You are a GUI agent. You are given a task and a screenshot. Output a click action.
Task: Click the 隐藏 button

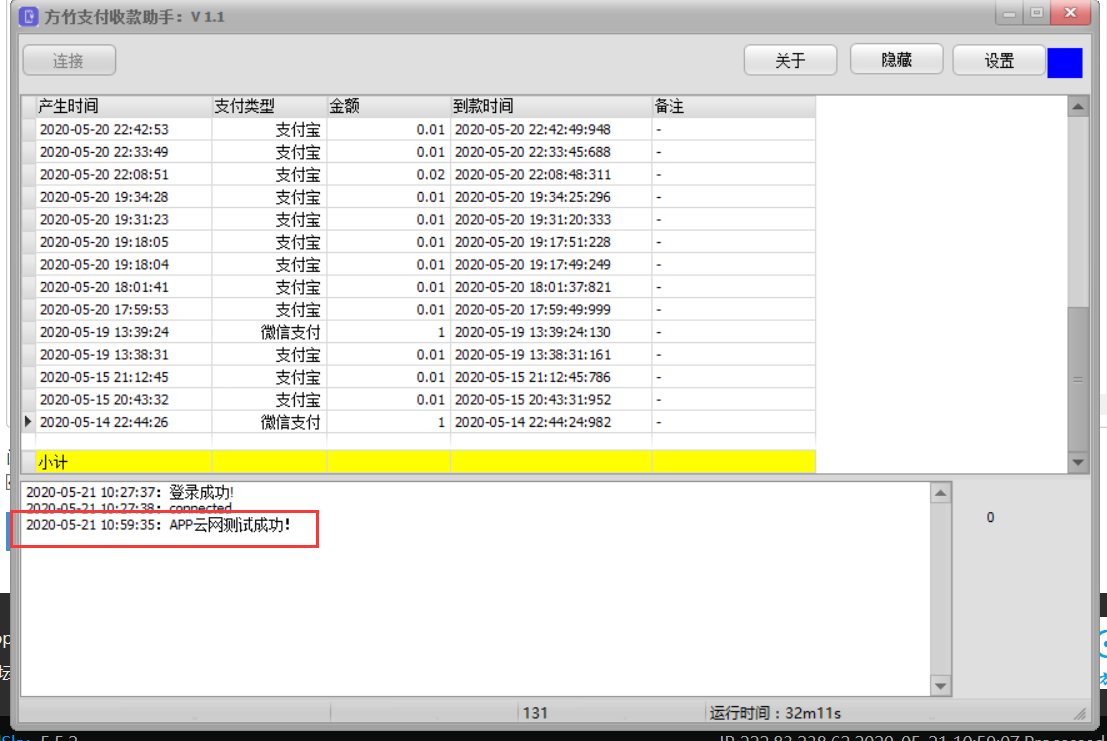(896, 60)
